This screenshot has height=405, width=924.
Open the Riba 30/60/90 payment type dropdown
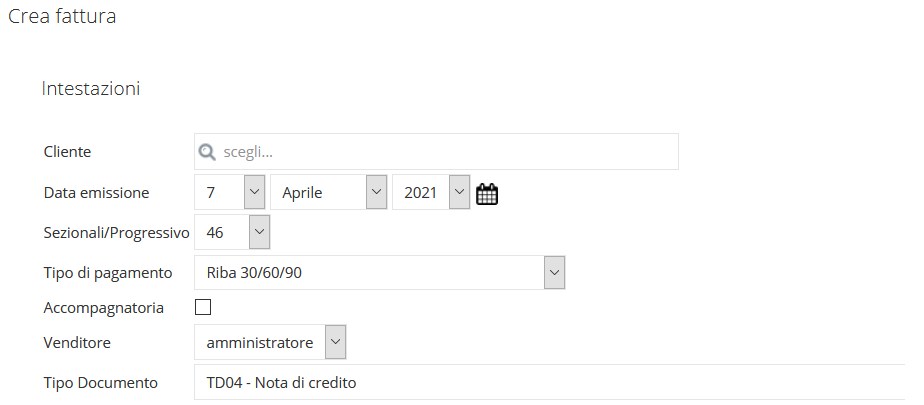[380, 272]
